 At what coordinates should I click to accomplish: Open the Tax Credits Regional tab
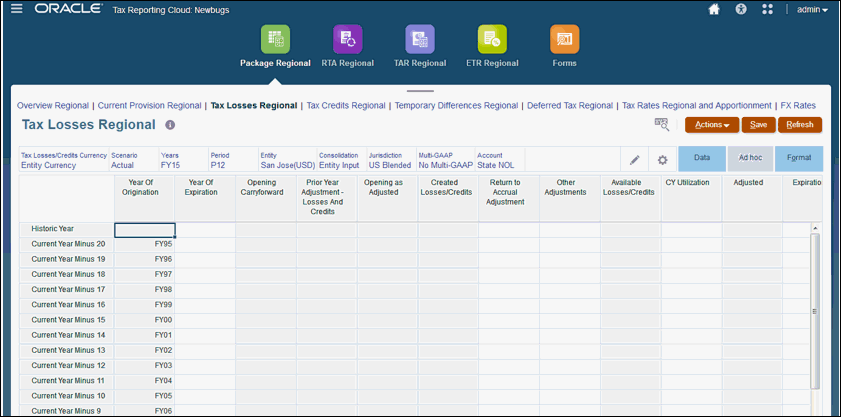[346, 106]
